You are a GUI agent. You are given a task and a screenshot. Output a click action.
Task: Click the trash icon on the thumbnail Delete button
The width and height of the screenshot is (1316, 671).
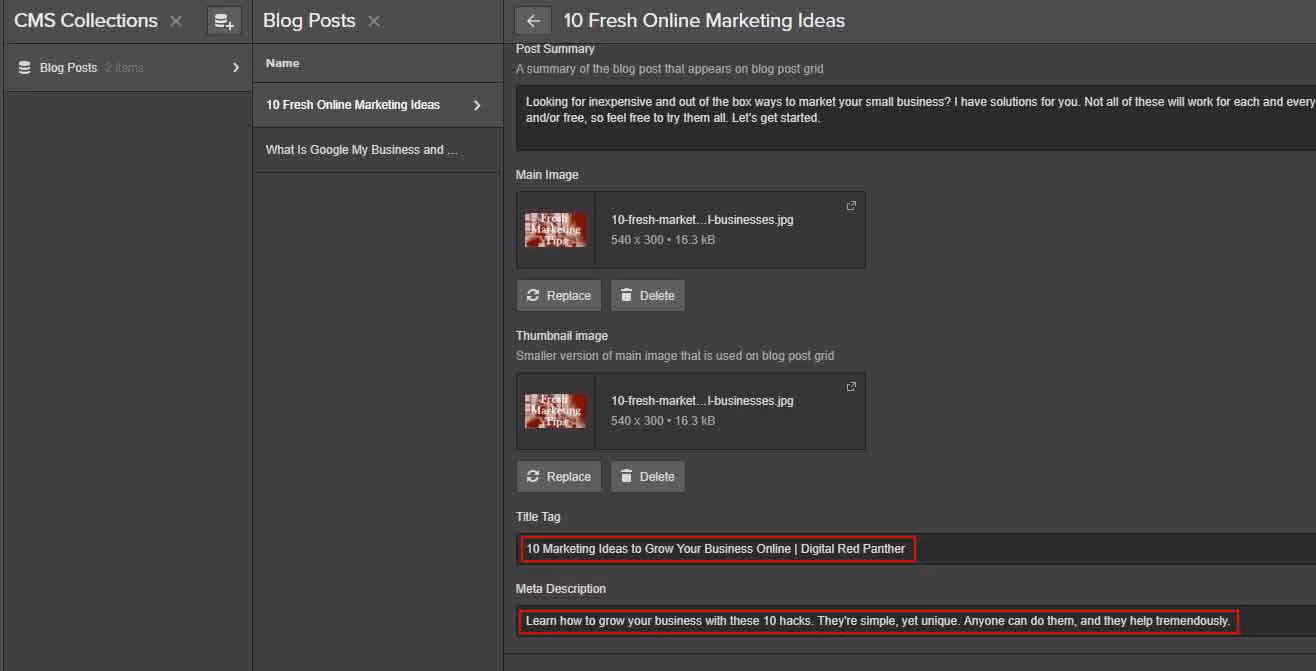coord(623,476)
